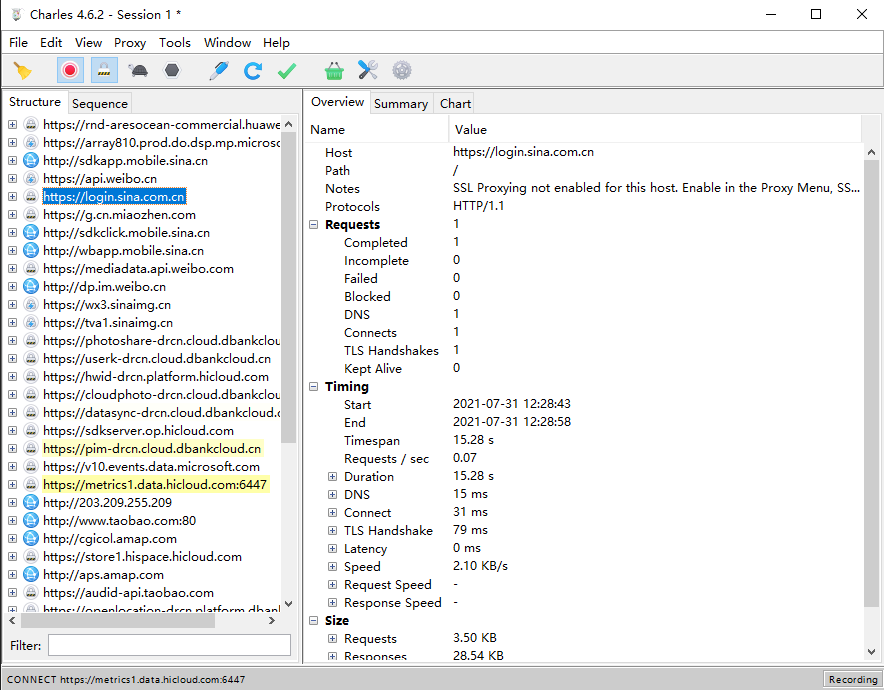Toggle the red Recording button

(x=70, y=70)
